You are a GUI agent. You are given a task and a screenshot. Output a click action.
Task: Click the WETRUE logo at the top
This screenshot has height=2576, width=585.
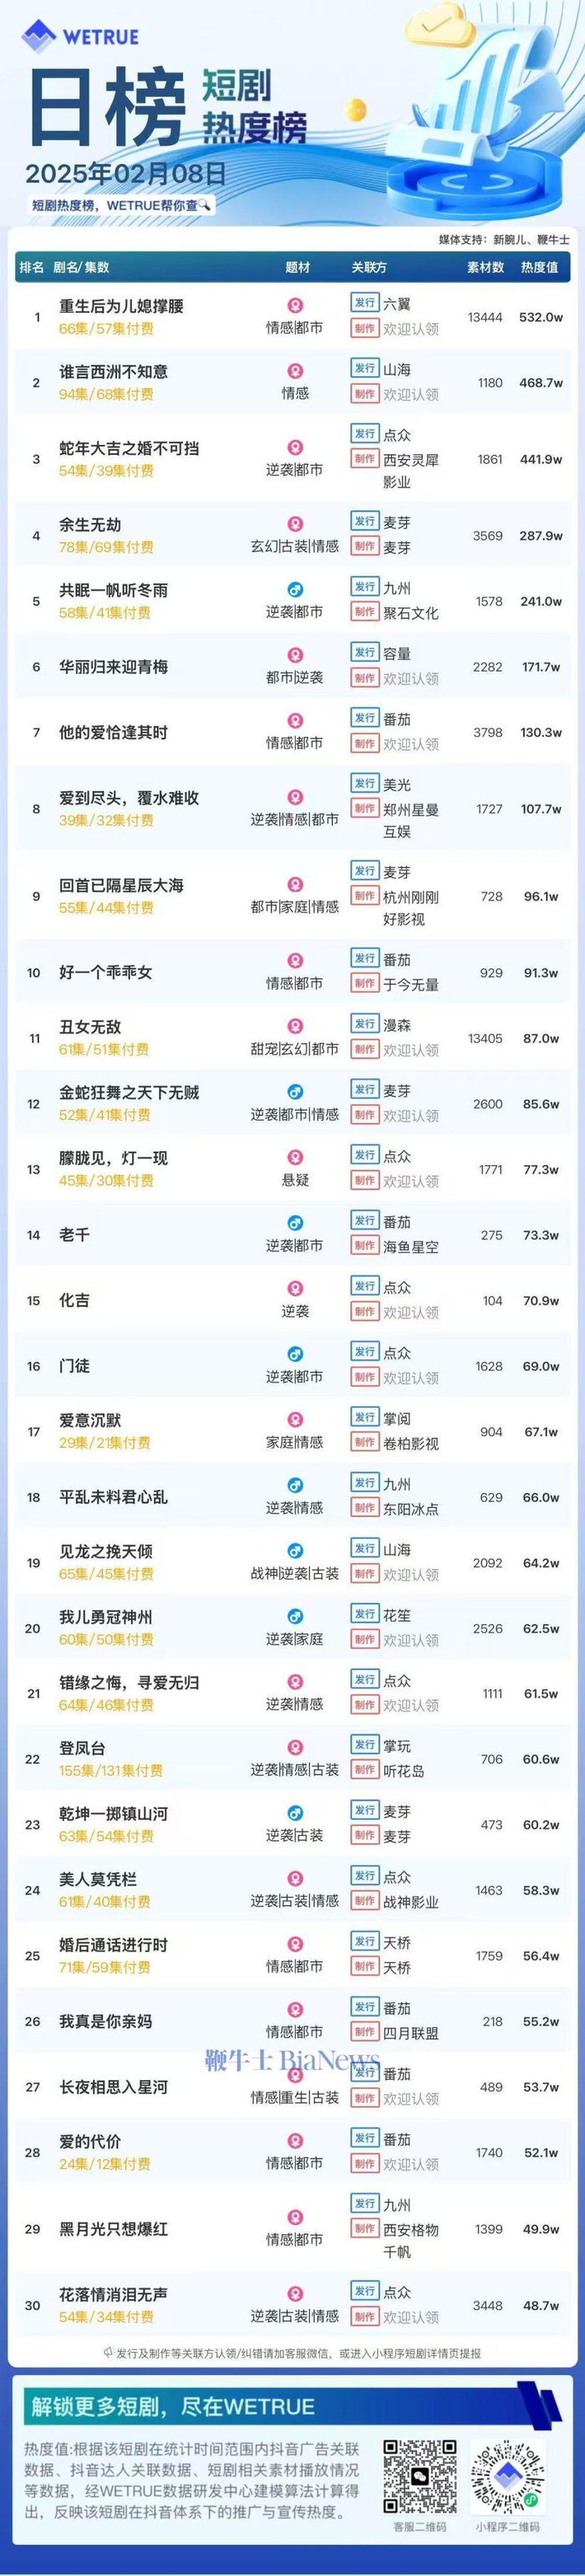point(80,37)
